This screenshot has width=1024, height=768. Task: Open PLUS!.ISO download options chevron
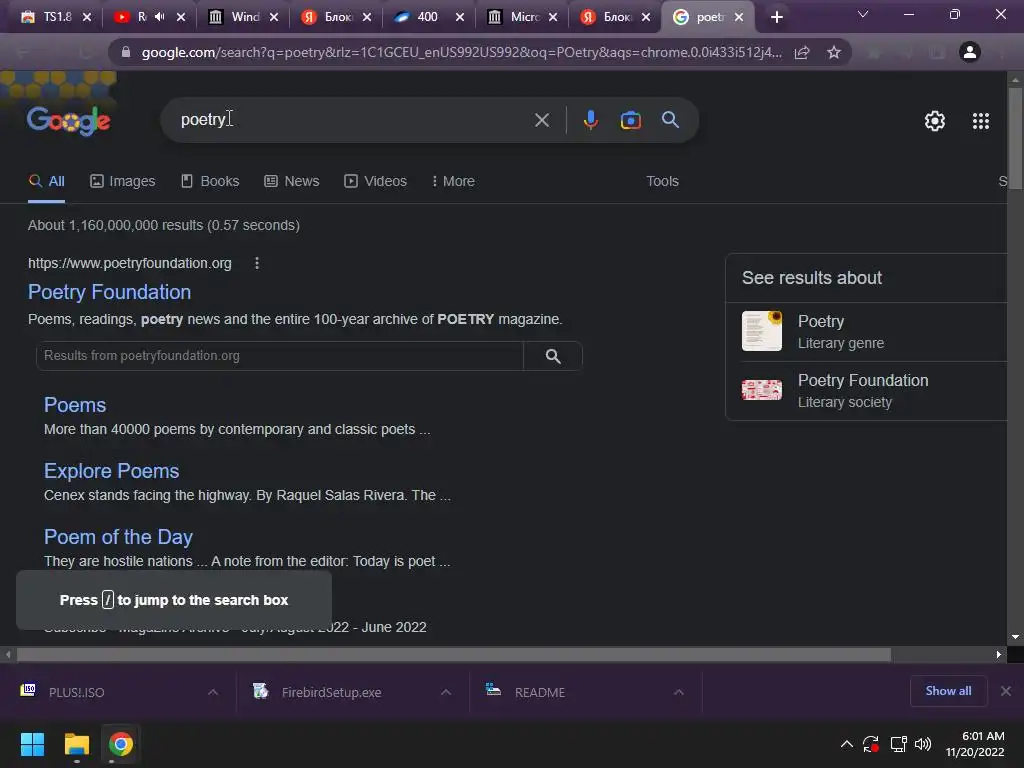[213, 692]
